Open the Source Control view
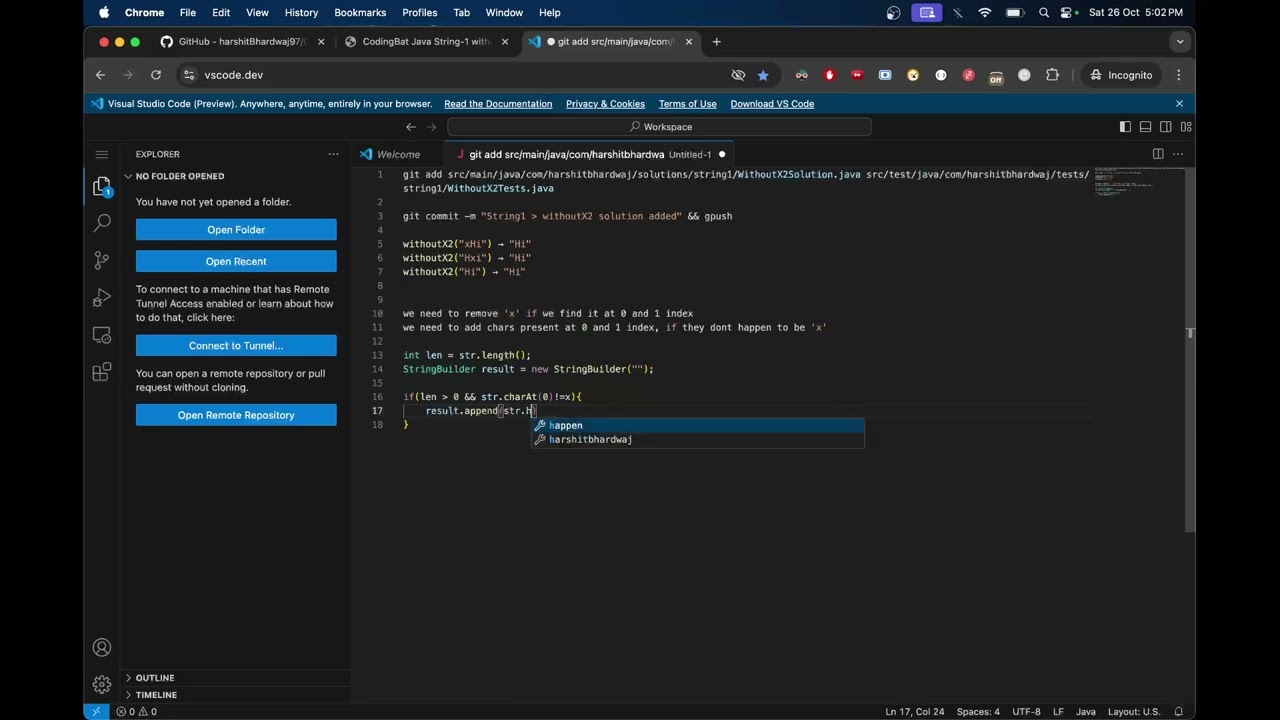Screen dimensions: 1280x720 (101, 260)
